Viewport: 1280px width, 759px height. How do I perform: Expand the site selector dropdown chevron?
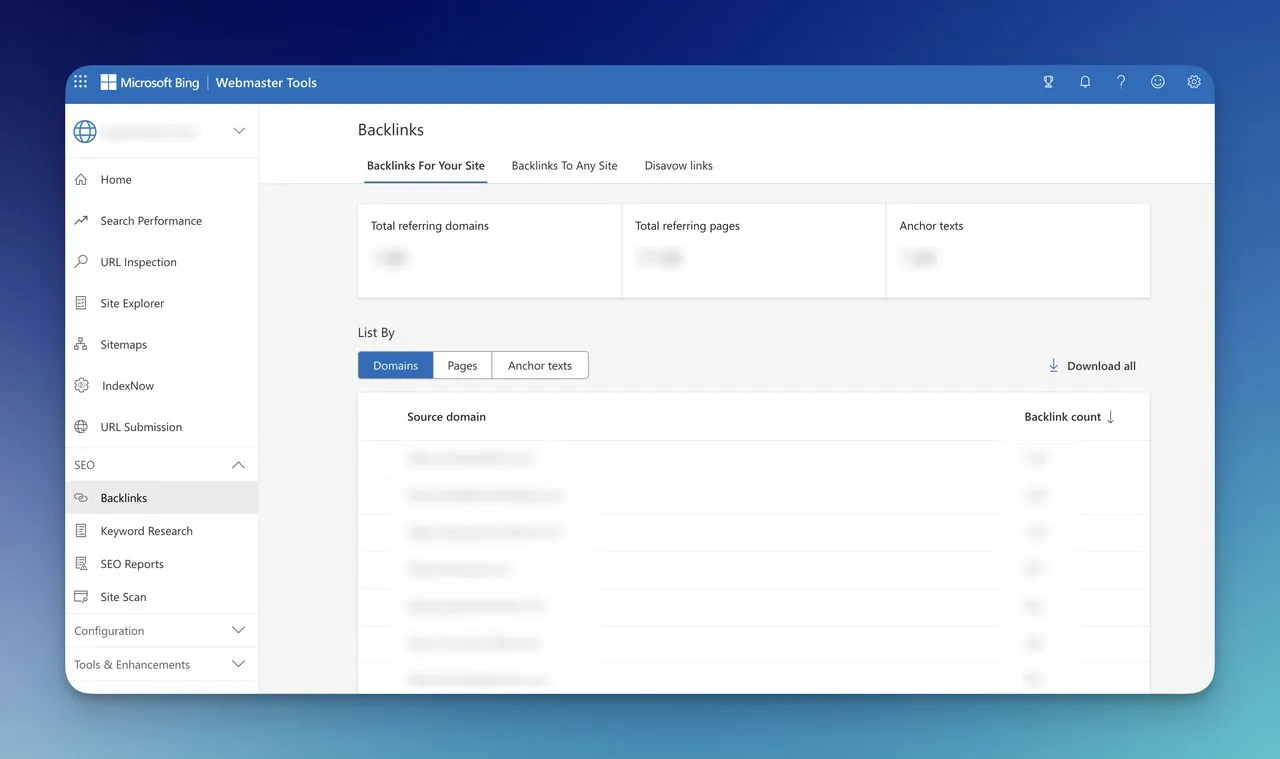[239, 131]
